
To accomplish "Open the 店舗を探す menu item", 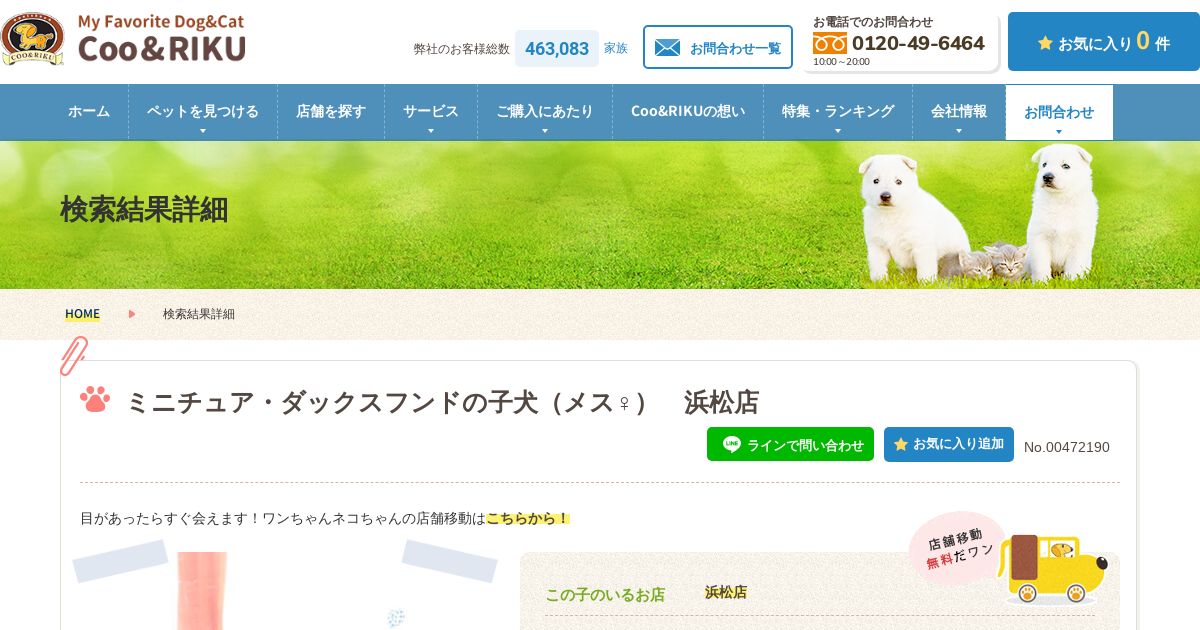I will pos(331,112).
